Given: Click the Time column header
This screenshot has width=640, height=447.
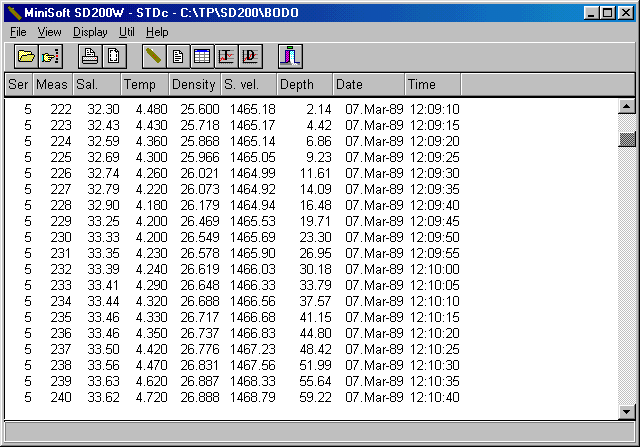Looking at the screenshot, I should [x=433, y=85].
